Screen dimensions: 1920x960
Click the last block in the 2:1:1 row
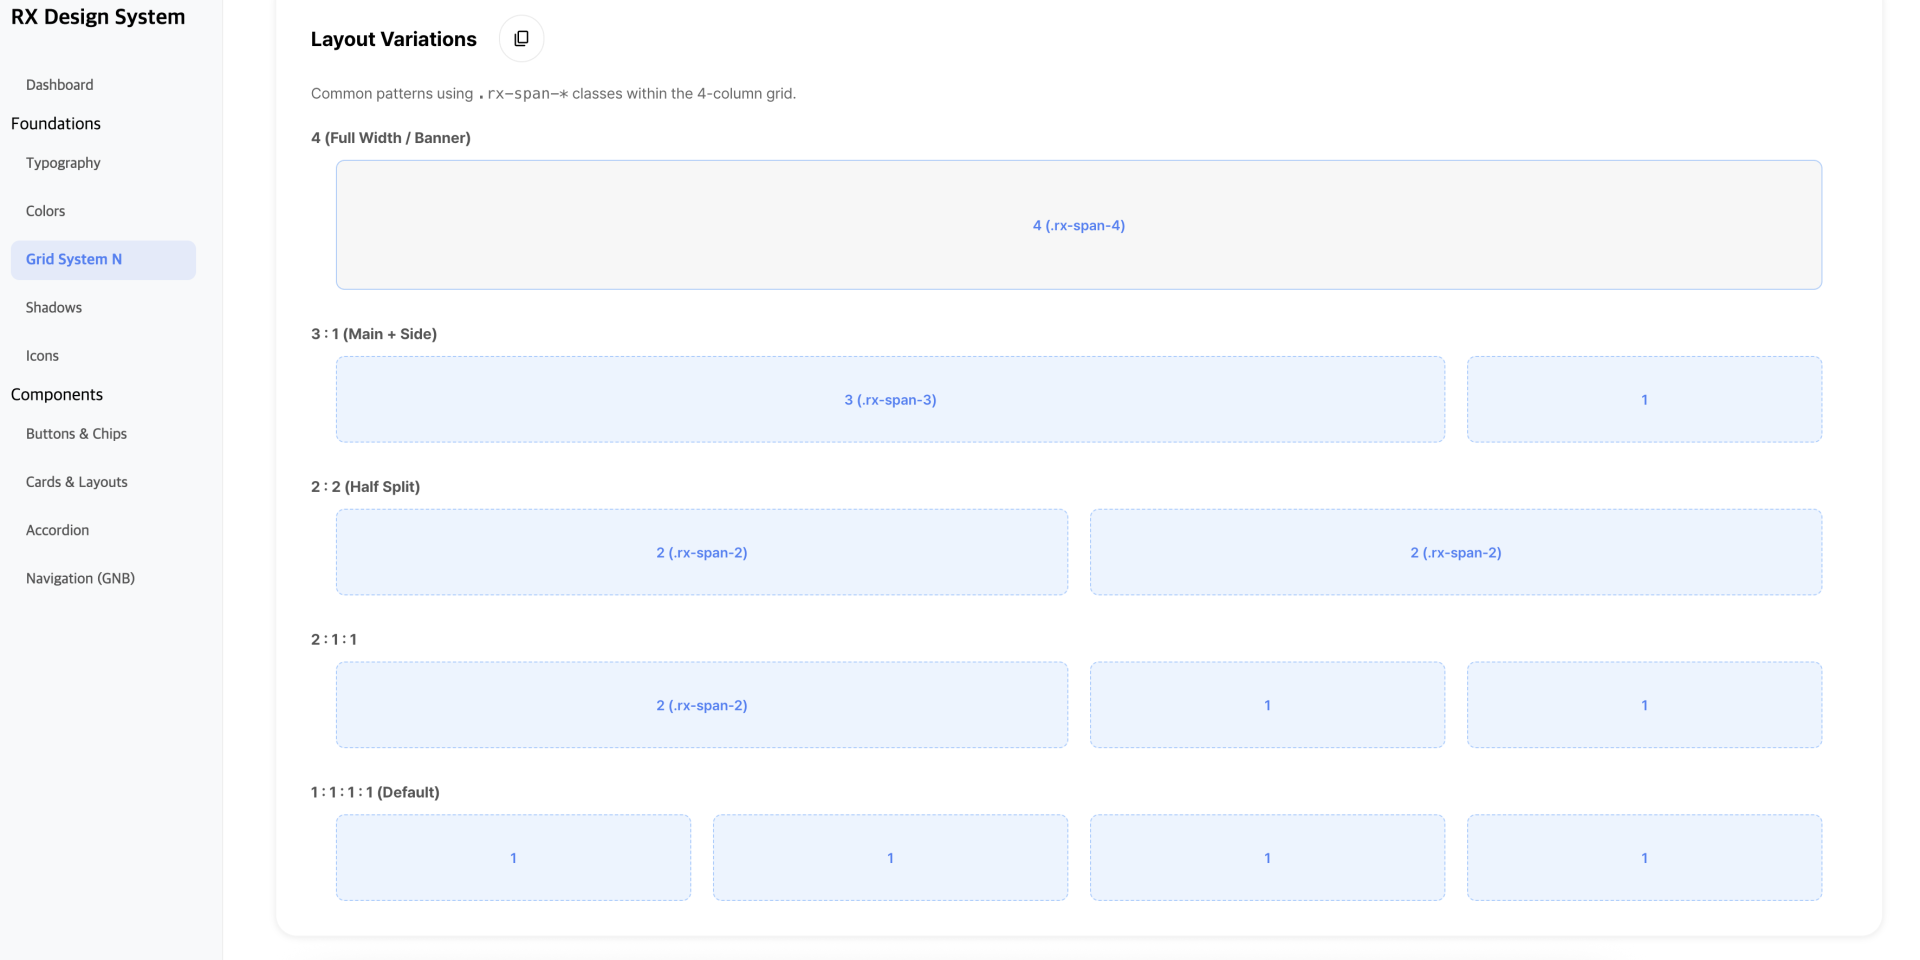[x=1644, y=705]
